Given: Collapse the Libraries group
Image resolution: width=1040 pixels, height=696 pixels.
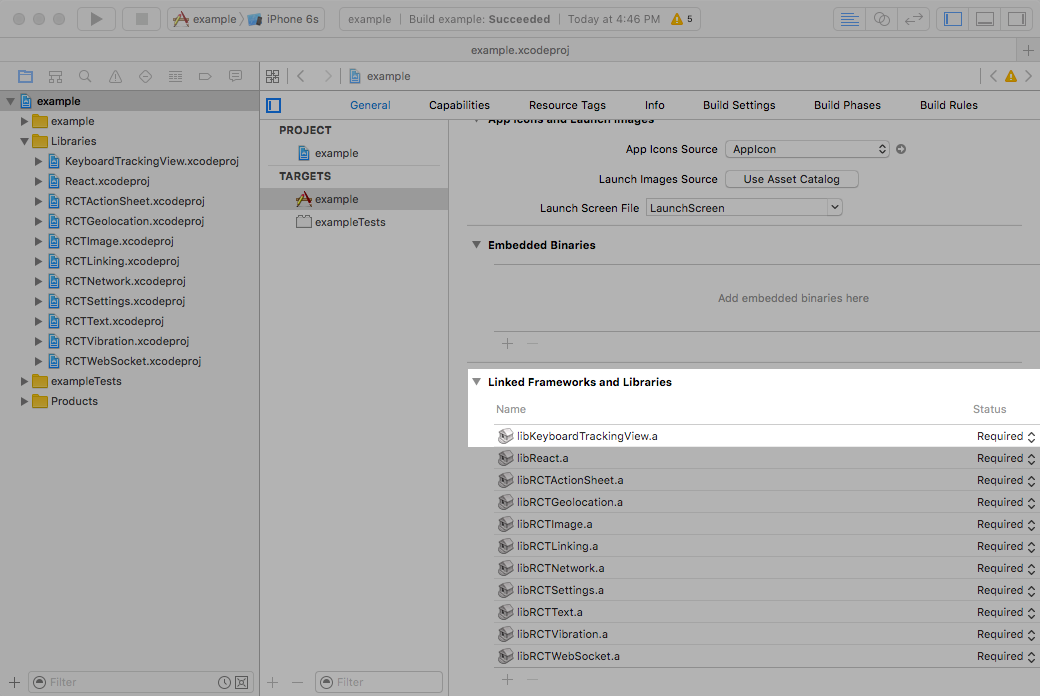Looking at the screenshot, I should pyautogui.click(x=25, y=141).
